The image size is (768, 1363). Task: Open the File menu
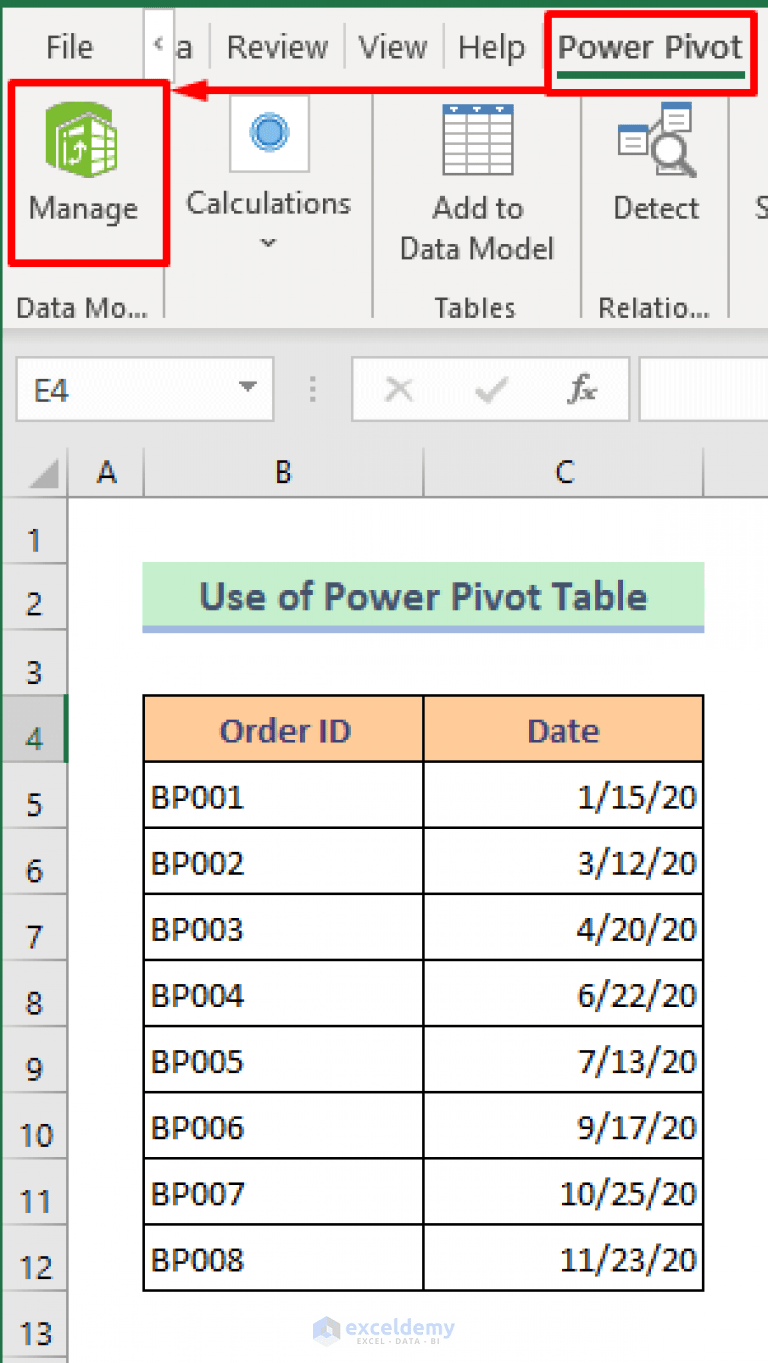pyautogui.click(x=67, y=46)
